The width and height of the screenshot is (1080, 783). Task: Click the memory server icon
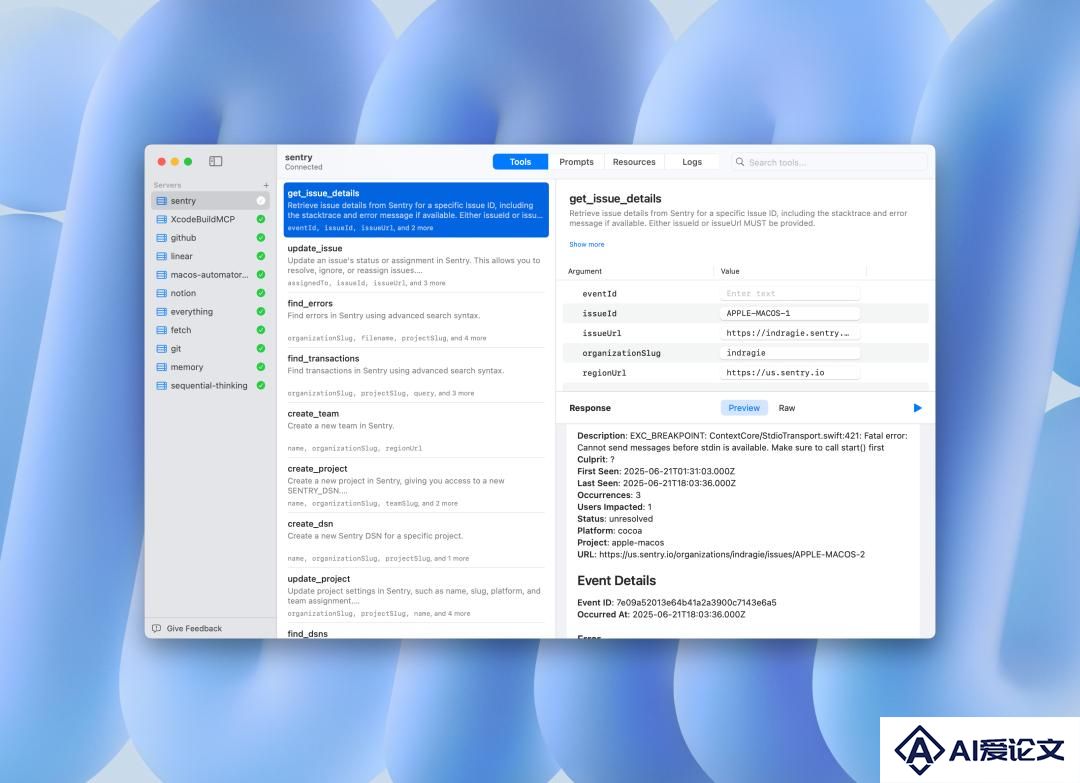162,367
